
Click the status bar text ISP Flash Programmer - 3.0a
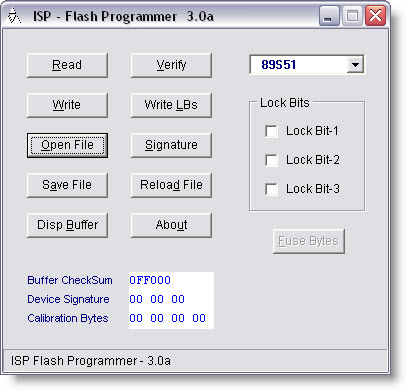click(91, 361)
